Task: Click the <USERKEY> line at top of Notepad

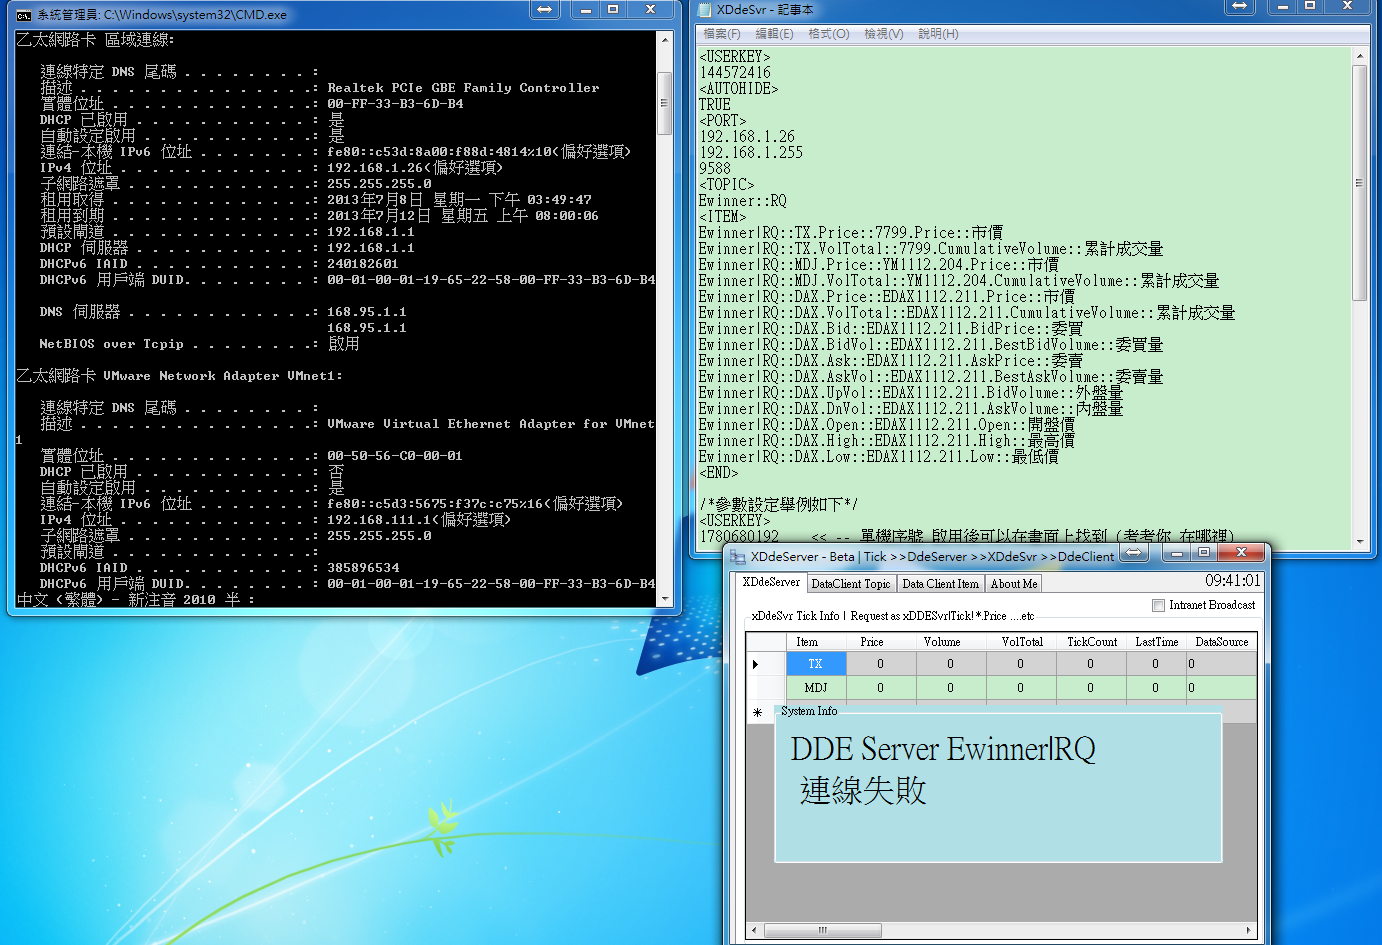Action: [x=734, y=57]
